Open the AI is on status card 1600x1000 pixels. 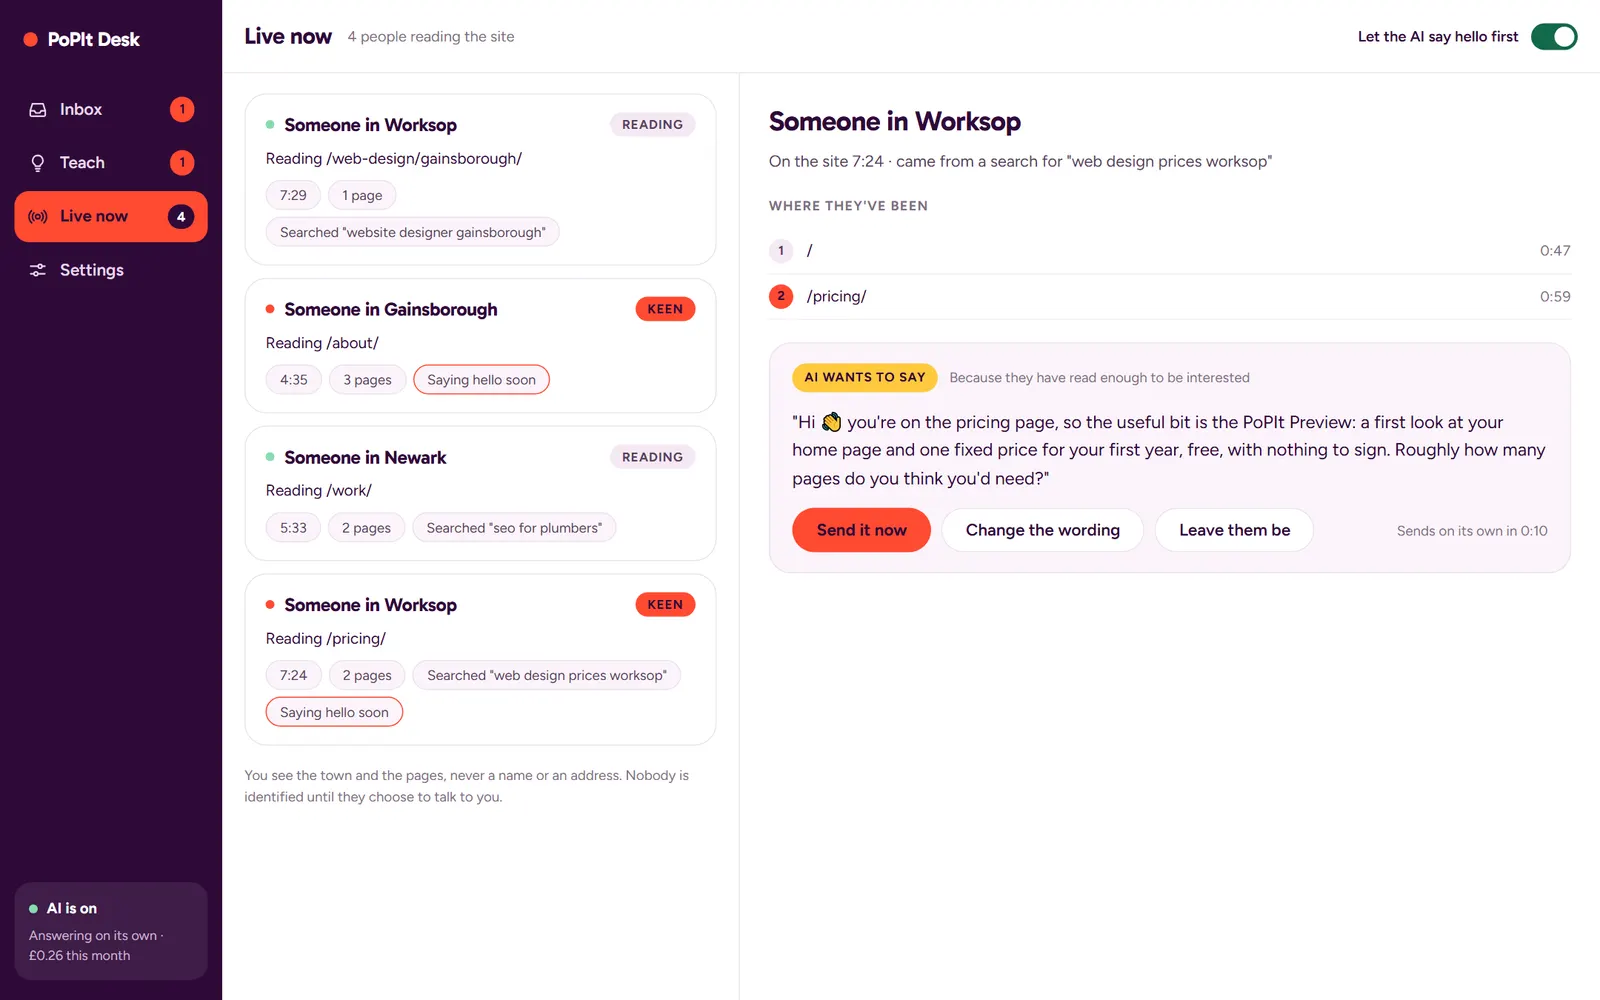[x=111, y=931]
